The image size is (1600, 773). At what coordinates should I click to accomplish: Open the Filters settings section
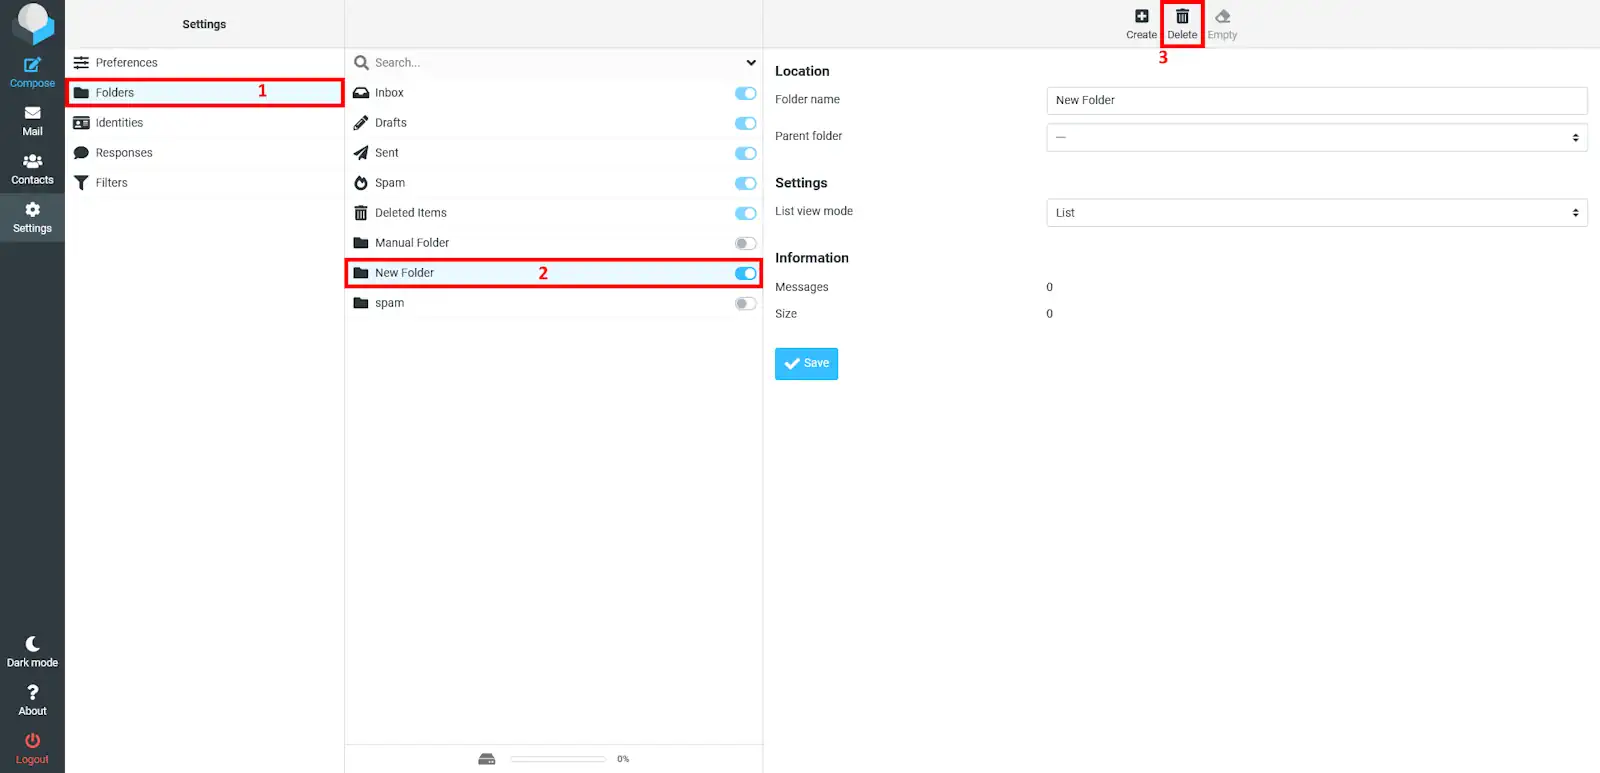(x=111, y=183)
